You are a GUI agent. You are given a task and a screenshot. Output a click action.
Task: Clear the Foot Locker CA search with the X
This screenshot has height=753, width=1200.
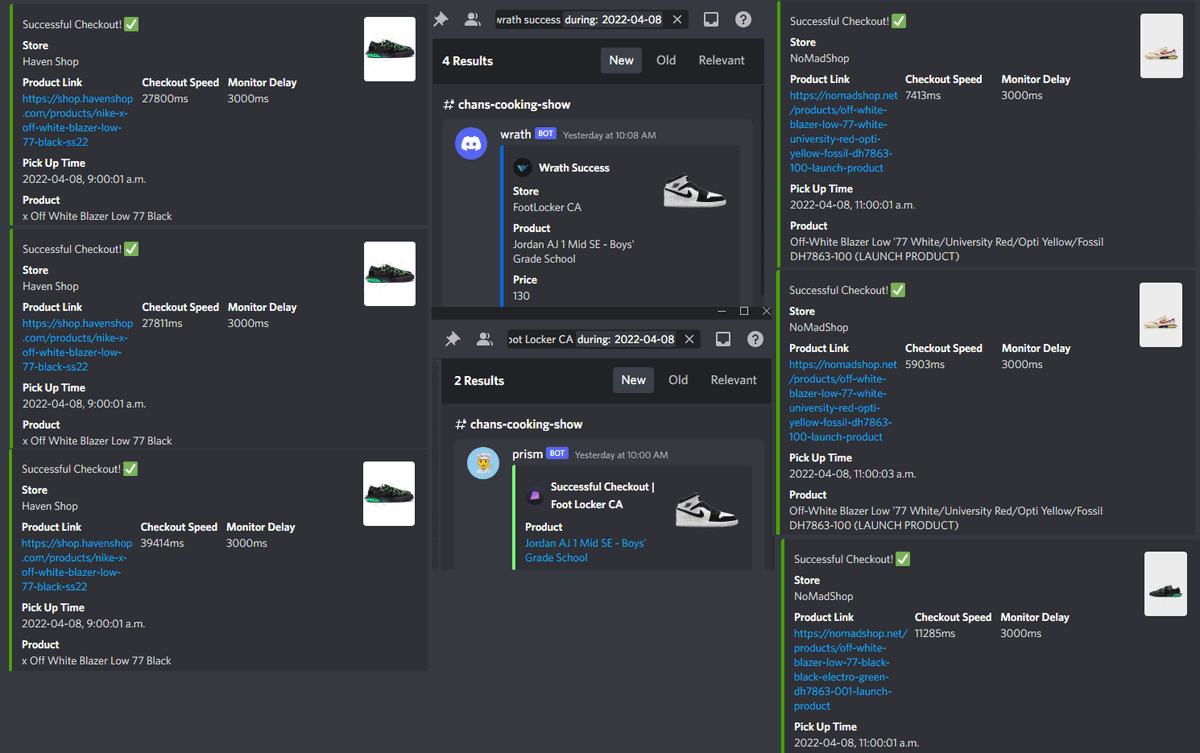(x=689, y=339)
